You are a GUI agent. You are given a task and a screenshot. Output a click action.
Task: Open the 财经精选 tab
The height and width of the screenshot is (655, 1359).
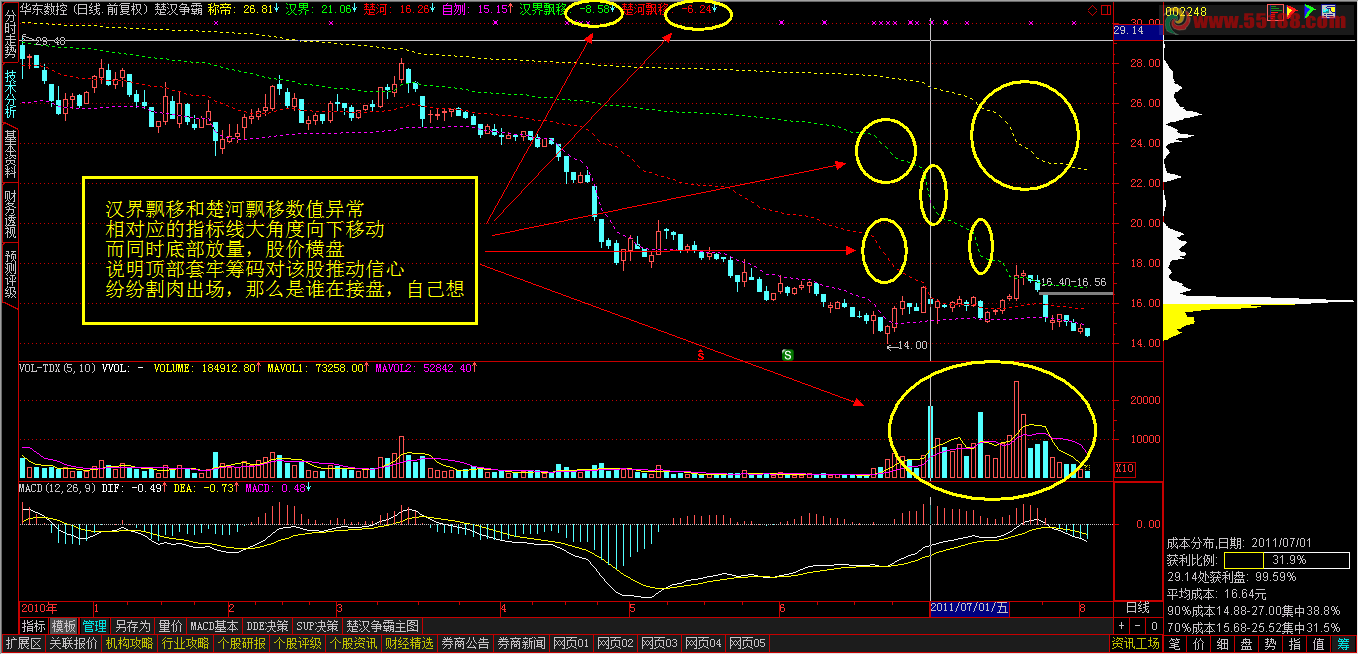(410, 644)
